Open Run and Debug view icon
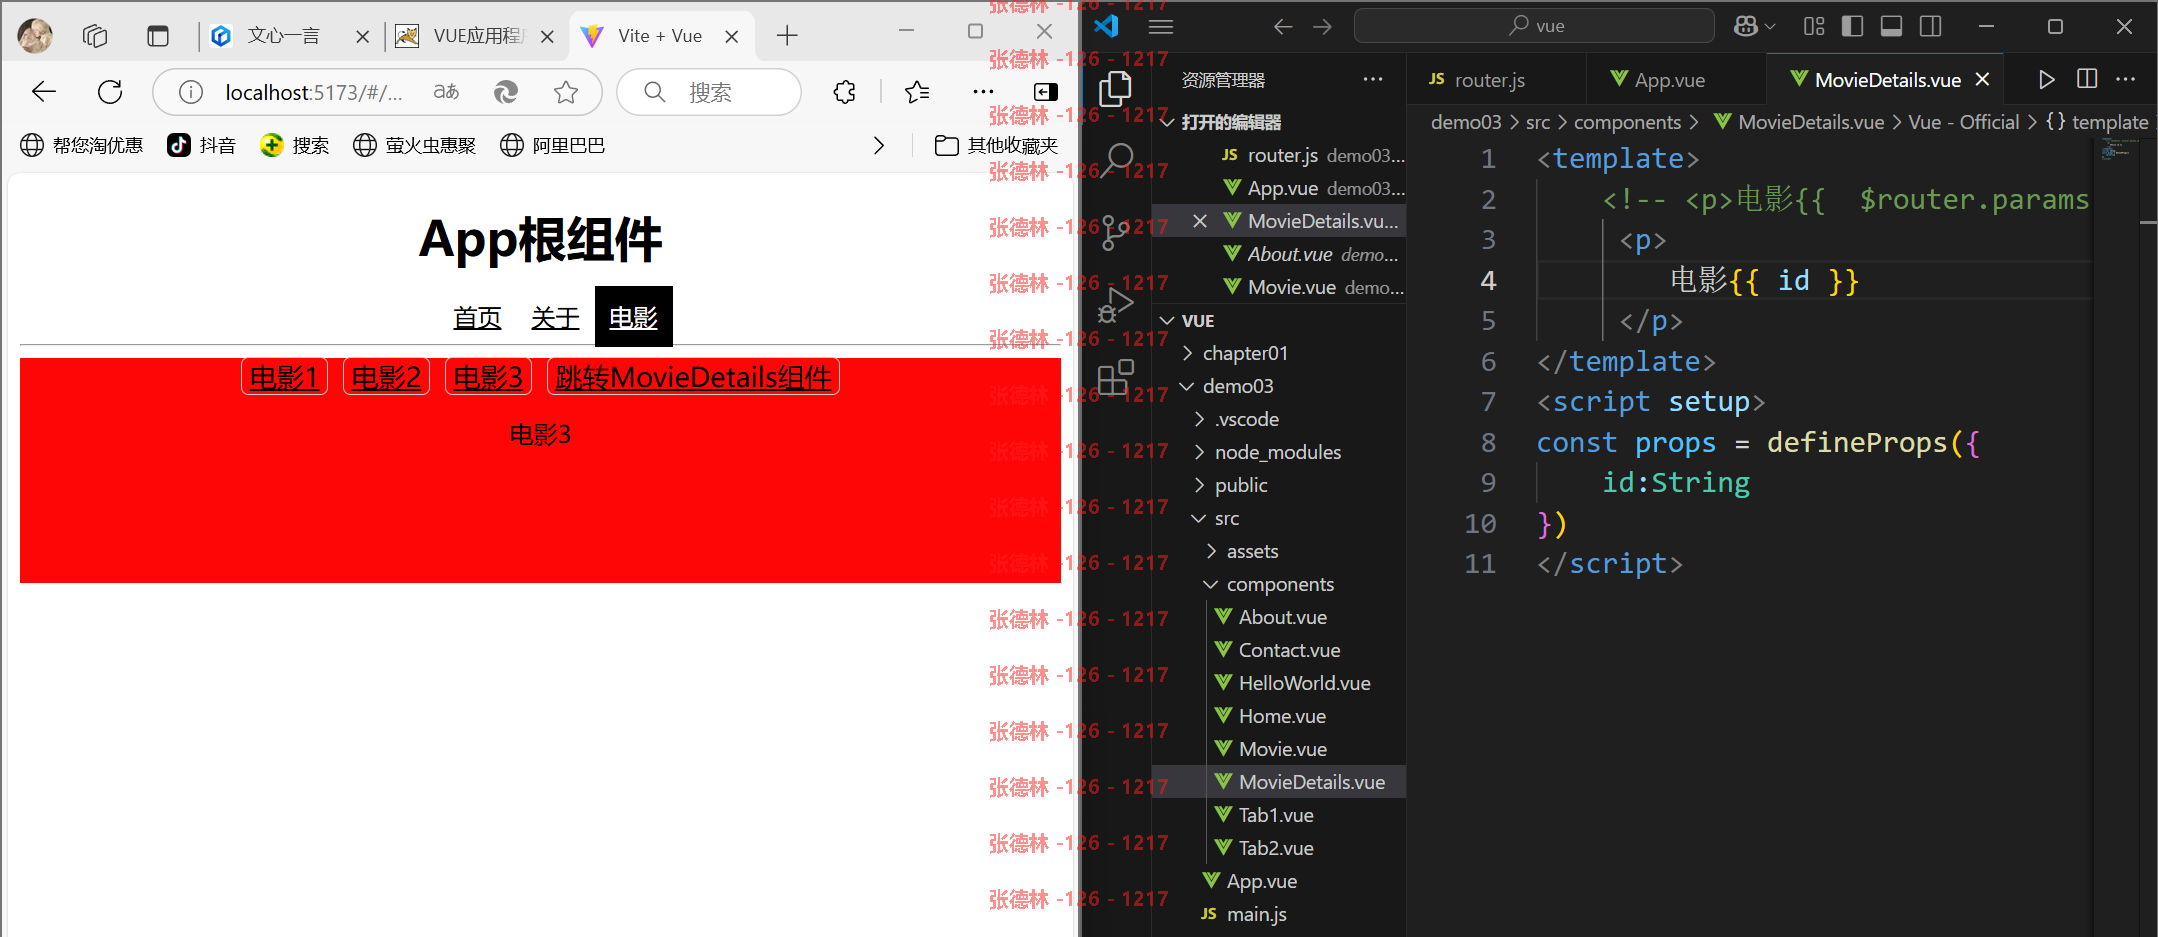 (x=1116, y=305)
